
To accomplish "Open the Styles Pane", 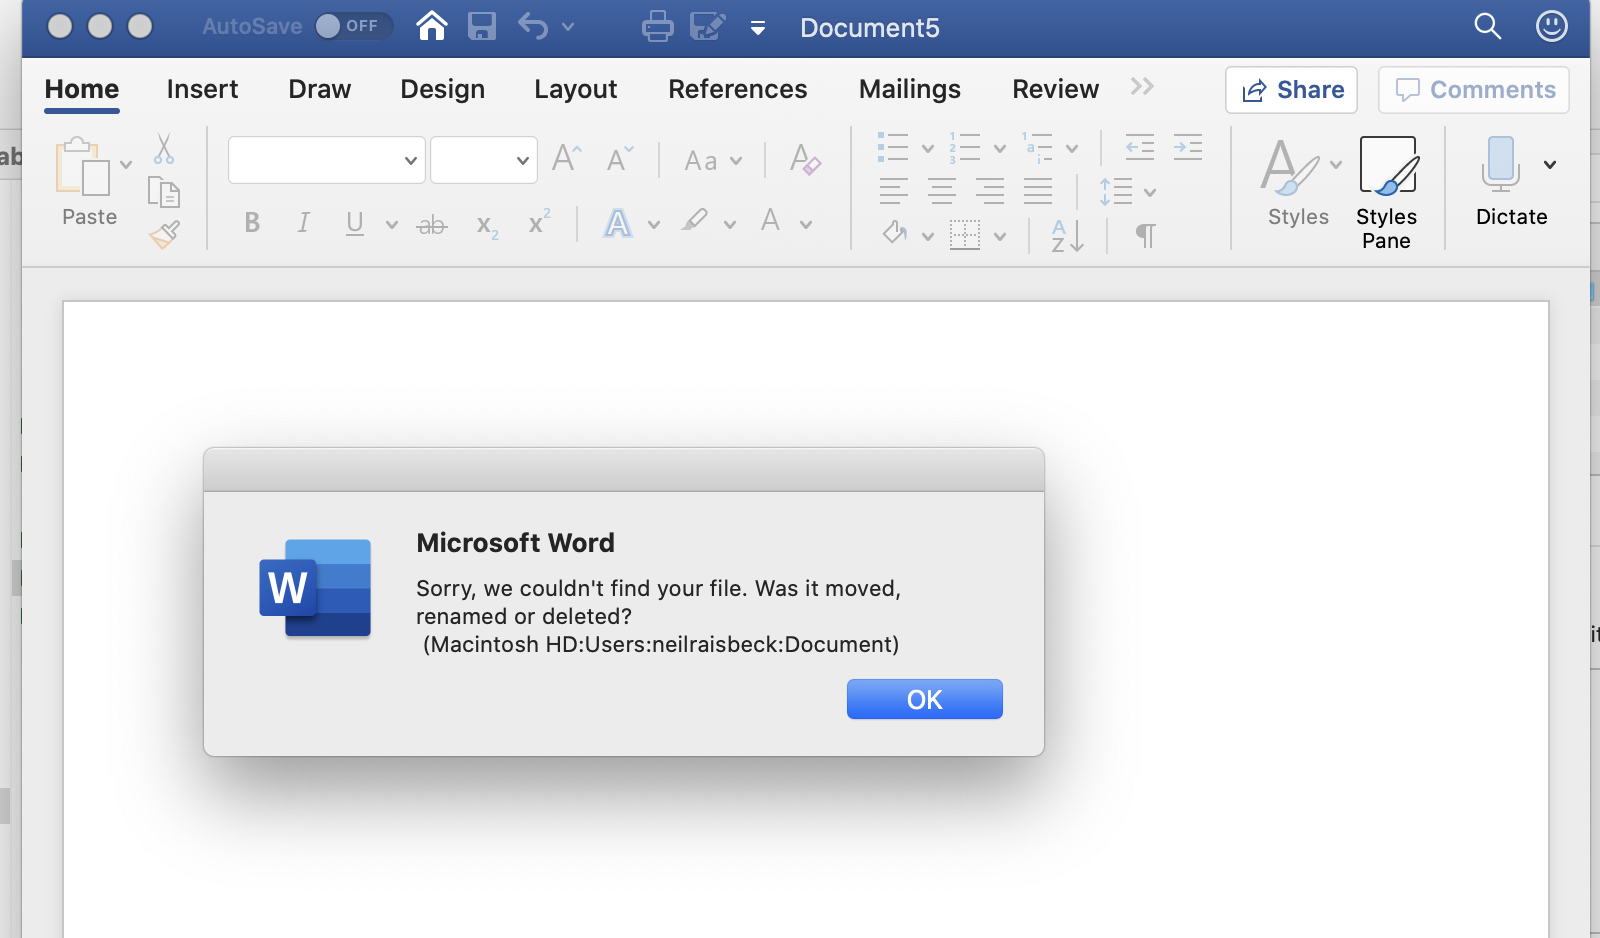I will tap(1387, 193).
